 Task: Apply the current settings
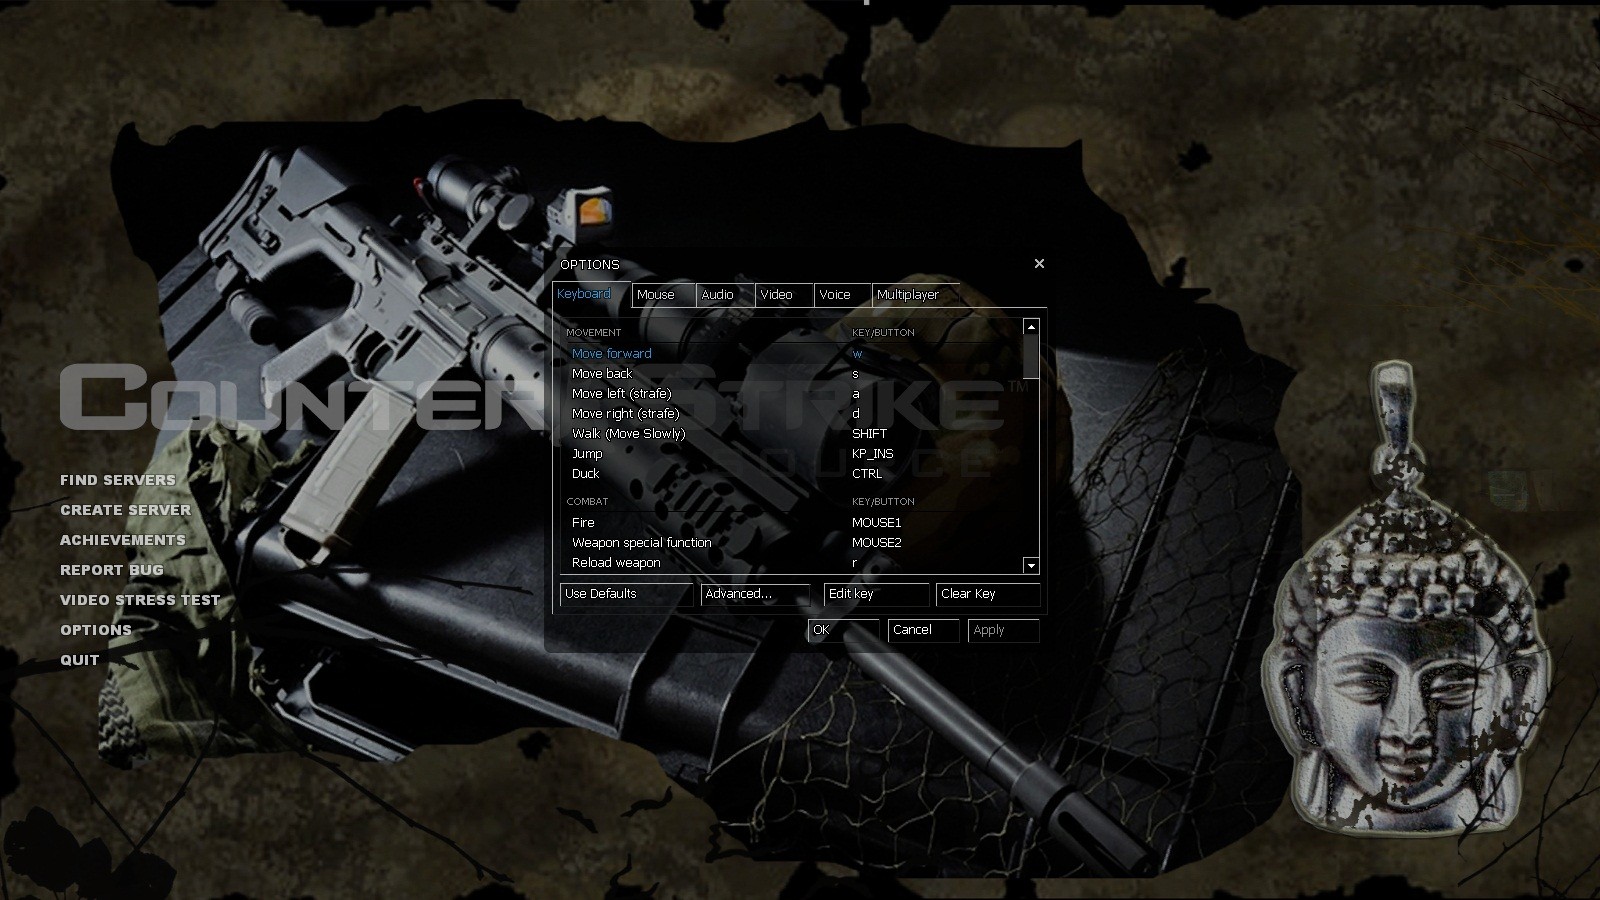(x=1003, y=630)
